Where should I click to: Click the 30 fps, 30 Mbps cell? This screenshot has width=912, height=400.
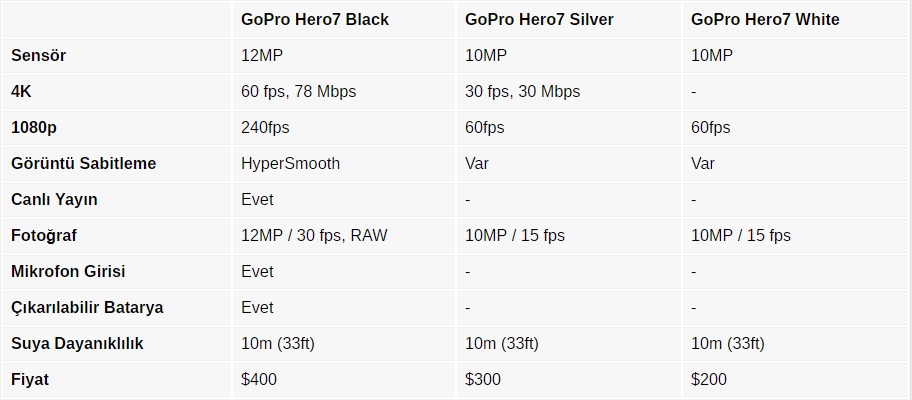point(568,92)
